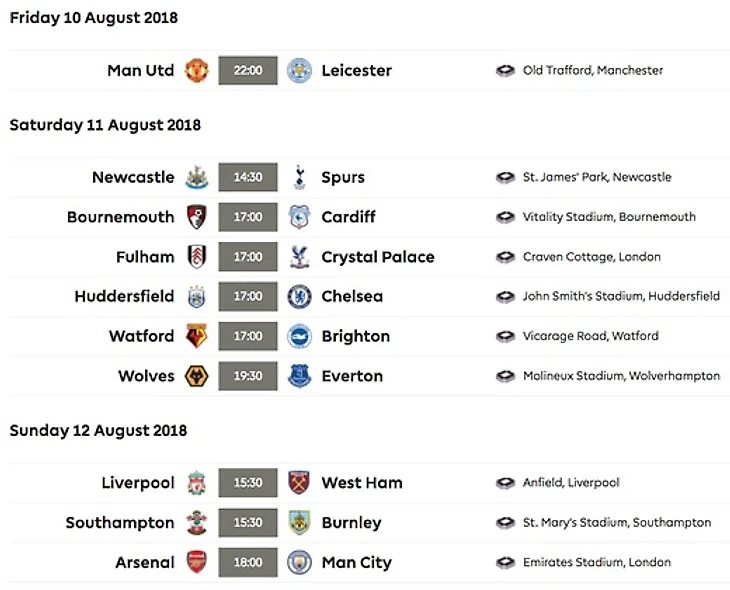
Task: Click the Arsenal club crest
Action: pyautogui.click(x=197, y=563)
